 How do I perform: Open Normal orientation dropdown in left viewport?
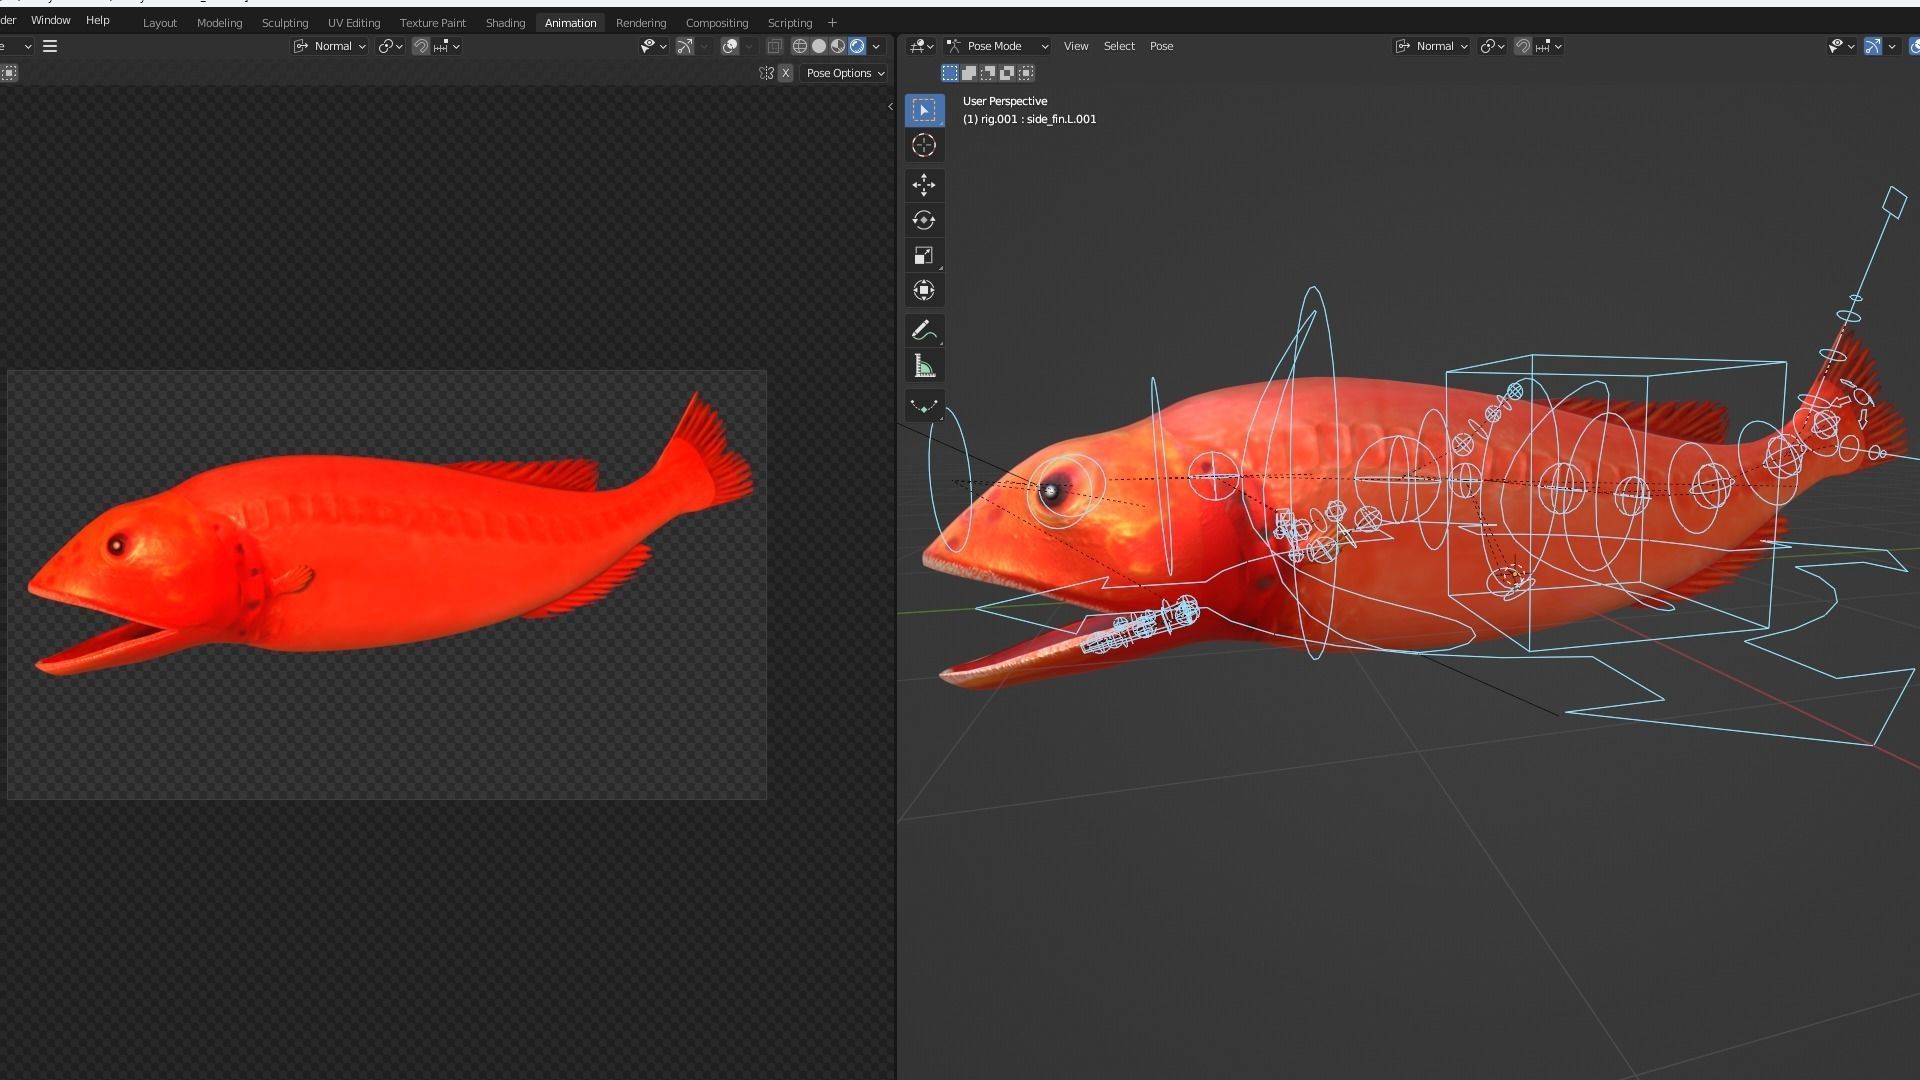[x=329, y=46]
